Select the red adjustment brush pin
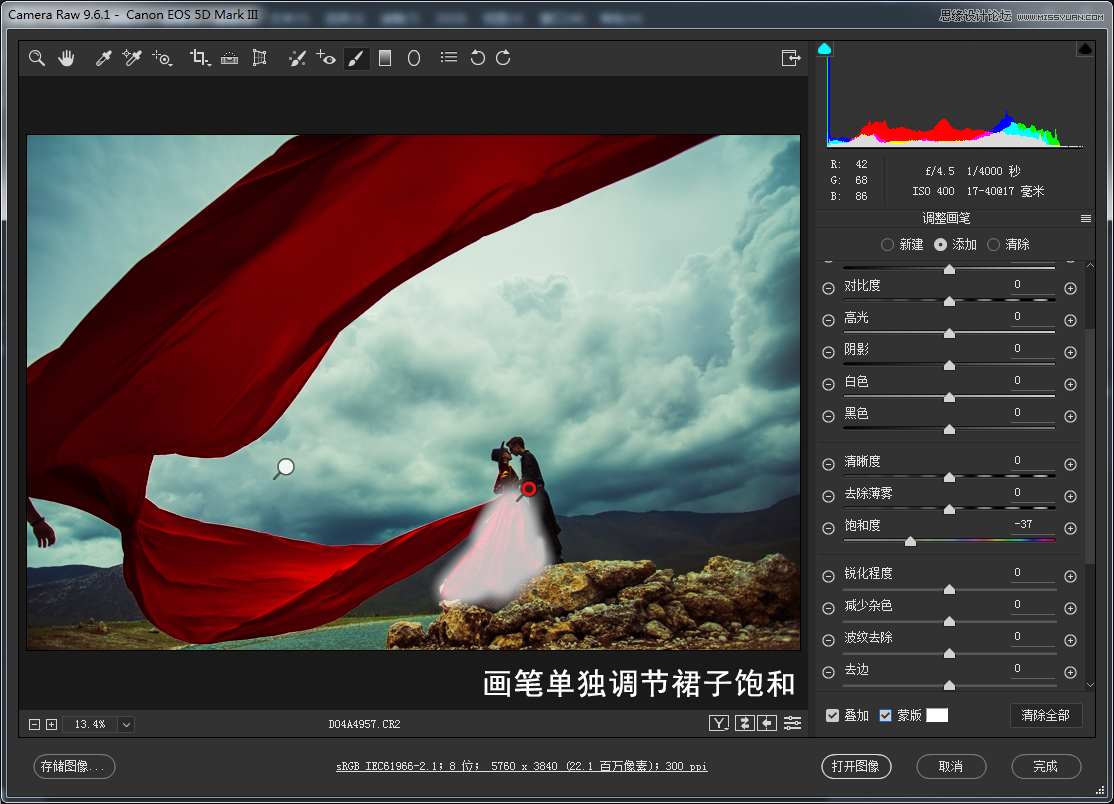Viewport: 1114px width, 804px height. 529,489
